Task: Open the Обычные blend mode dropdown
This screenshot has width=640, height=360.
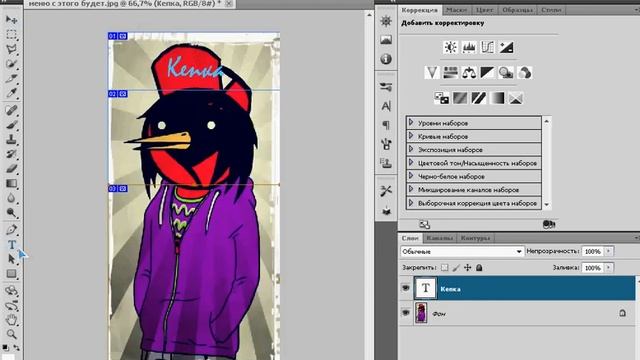Action: coord(462,251)
